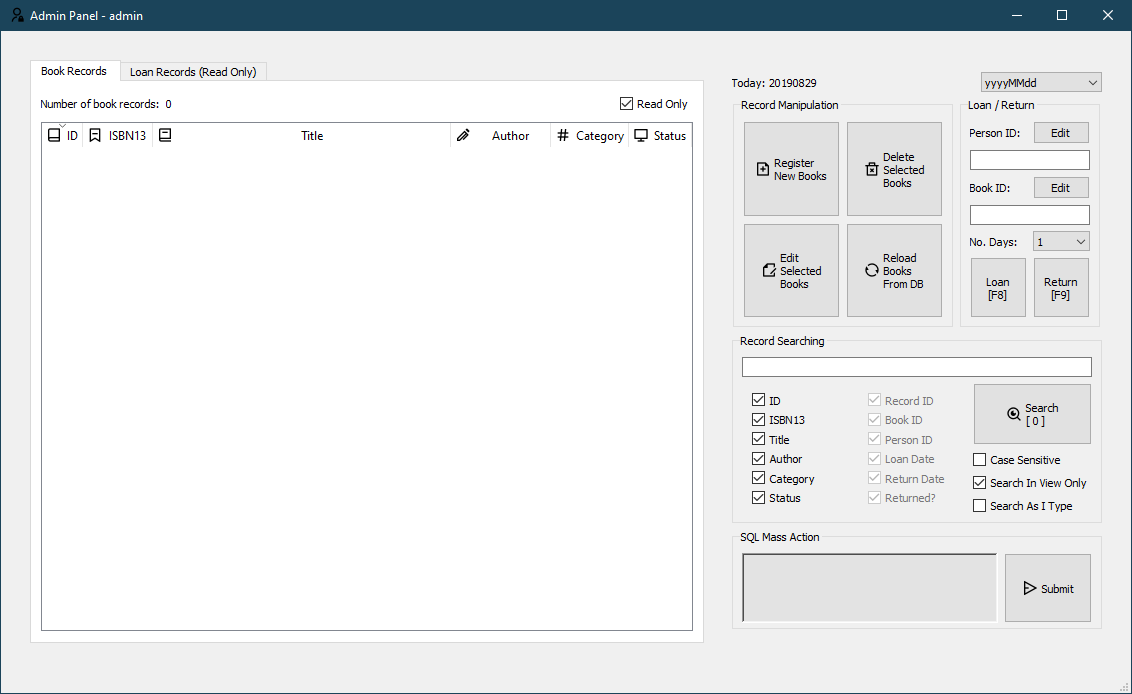1132x694 pixels.
Task: Enable the Case Sensitive search option
Action: pyautogui.click(x=979, y=459)
